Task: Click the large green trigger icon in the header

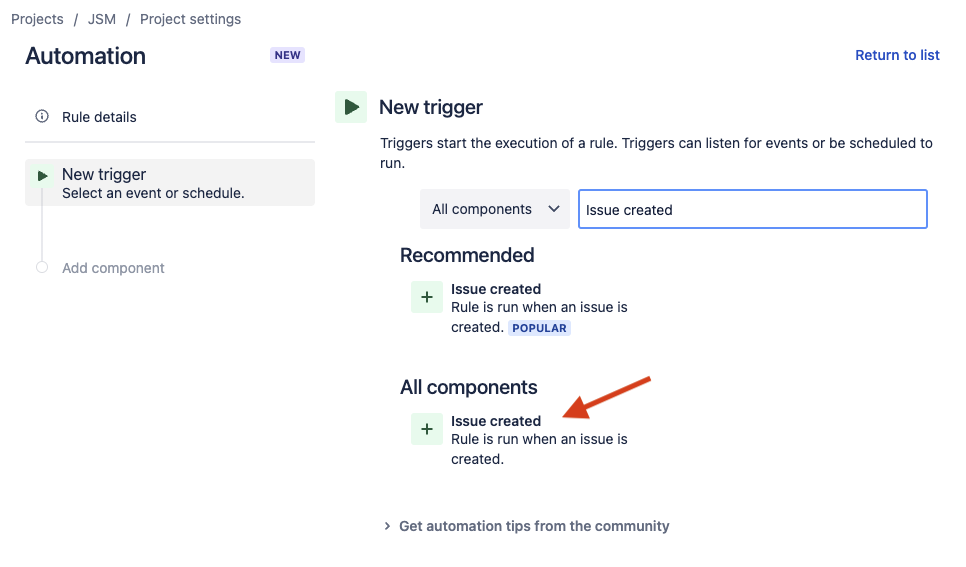Action: [350, 107]
